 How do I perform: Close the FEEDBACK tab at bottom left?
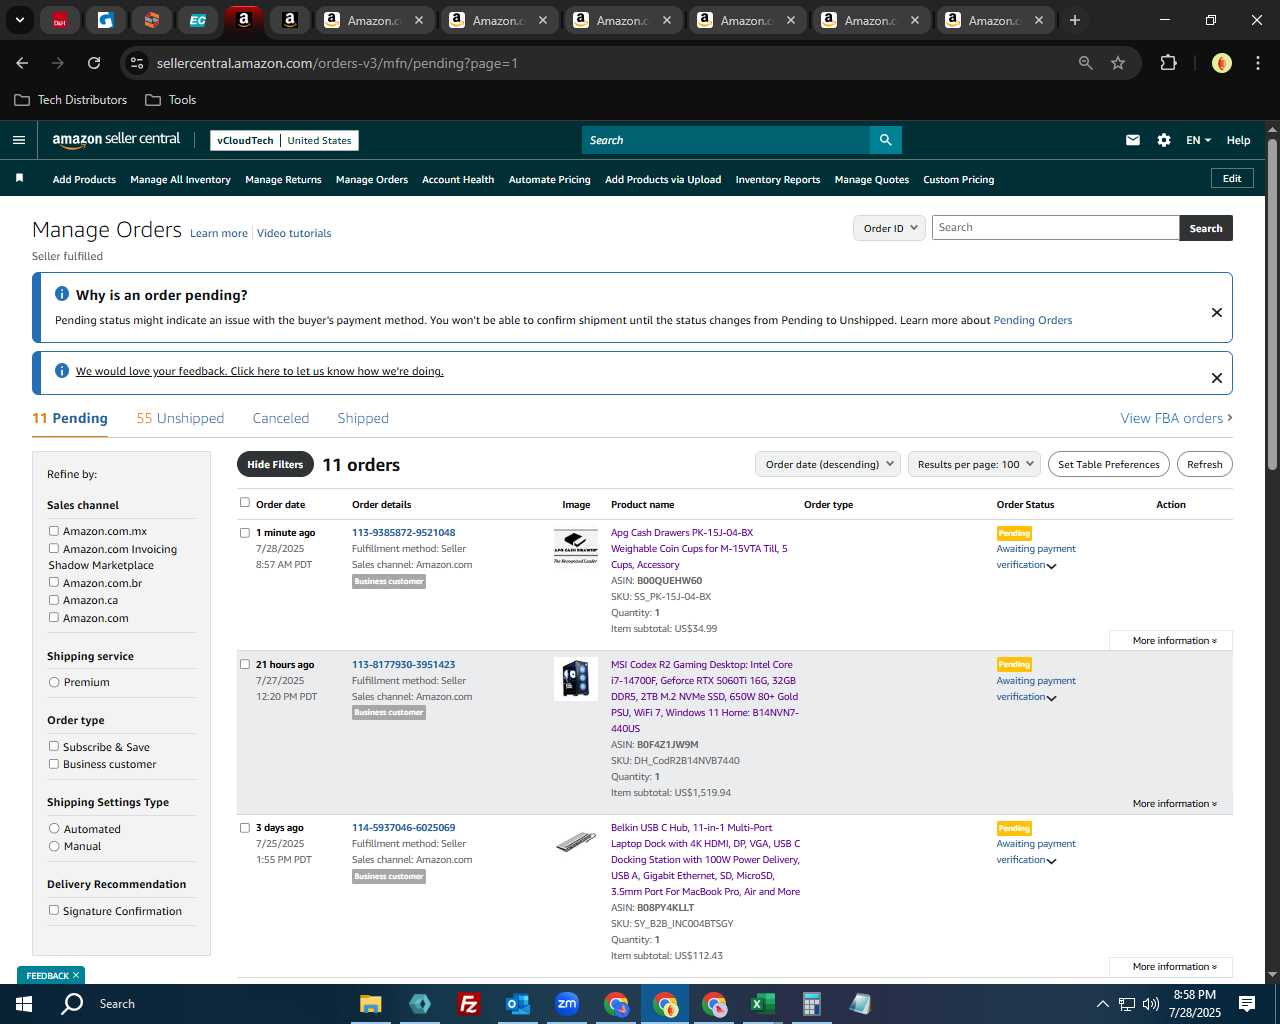76,975
